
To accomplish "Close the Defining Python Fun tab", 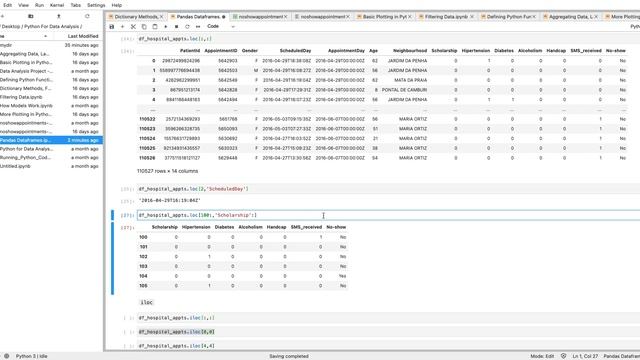I will [534, 17].
